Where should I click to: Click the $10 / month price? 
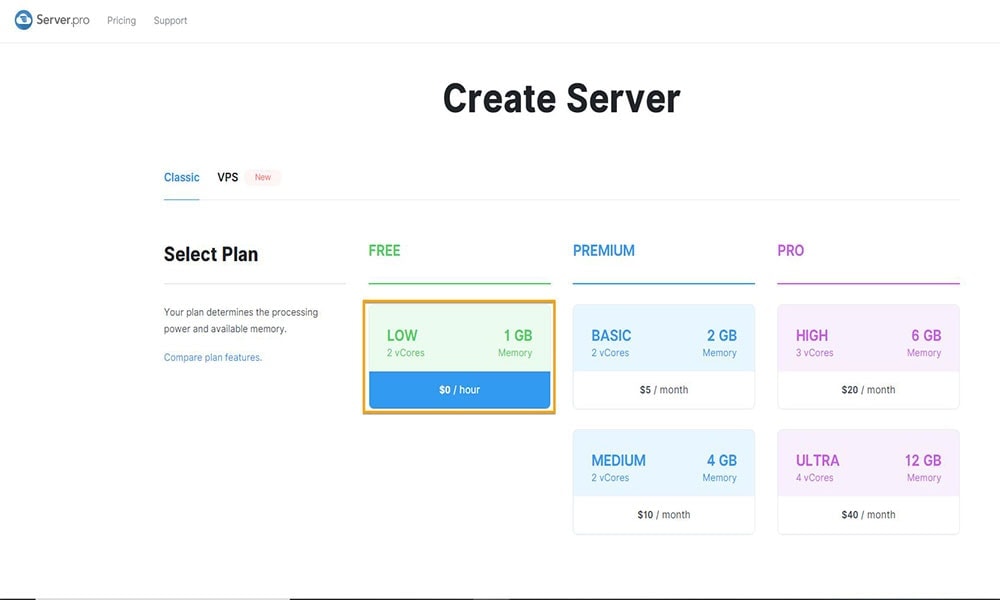pos(663,515)
